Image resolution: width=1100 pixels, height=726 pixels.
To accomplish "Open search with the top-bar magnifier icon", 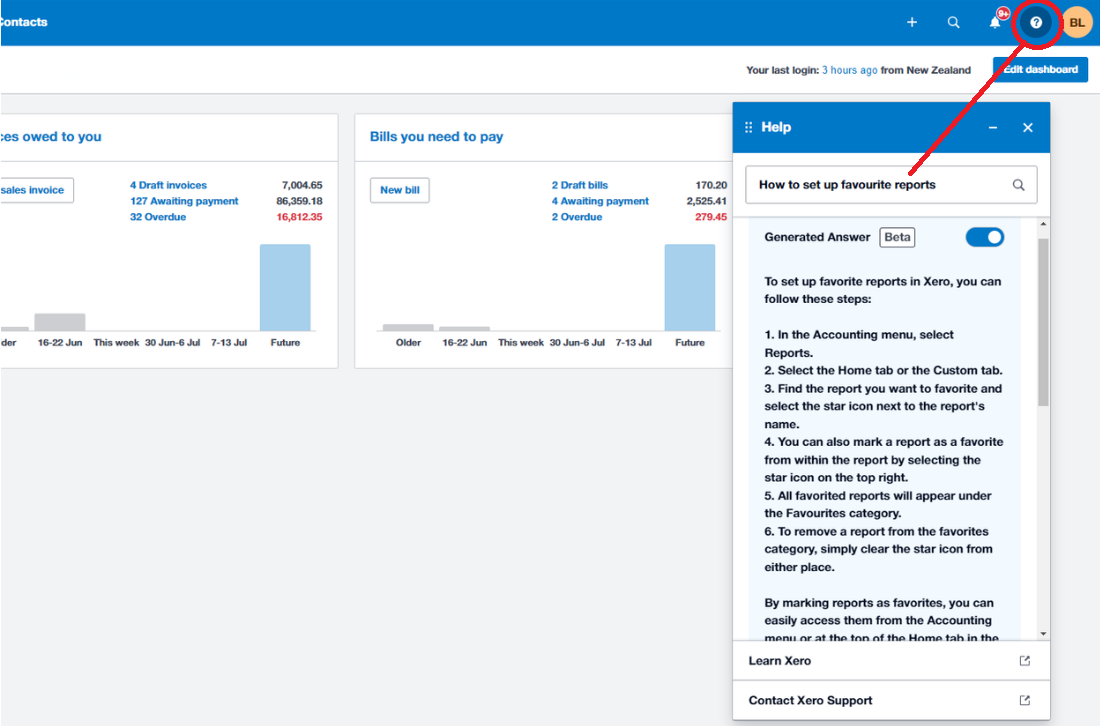I will (953, 22).
